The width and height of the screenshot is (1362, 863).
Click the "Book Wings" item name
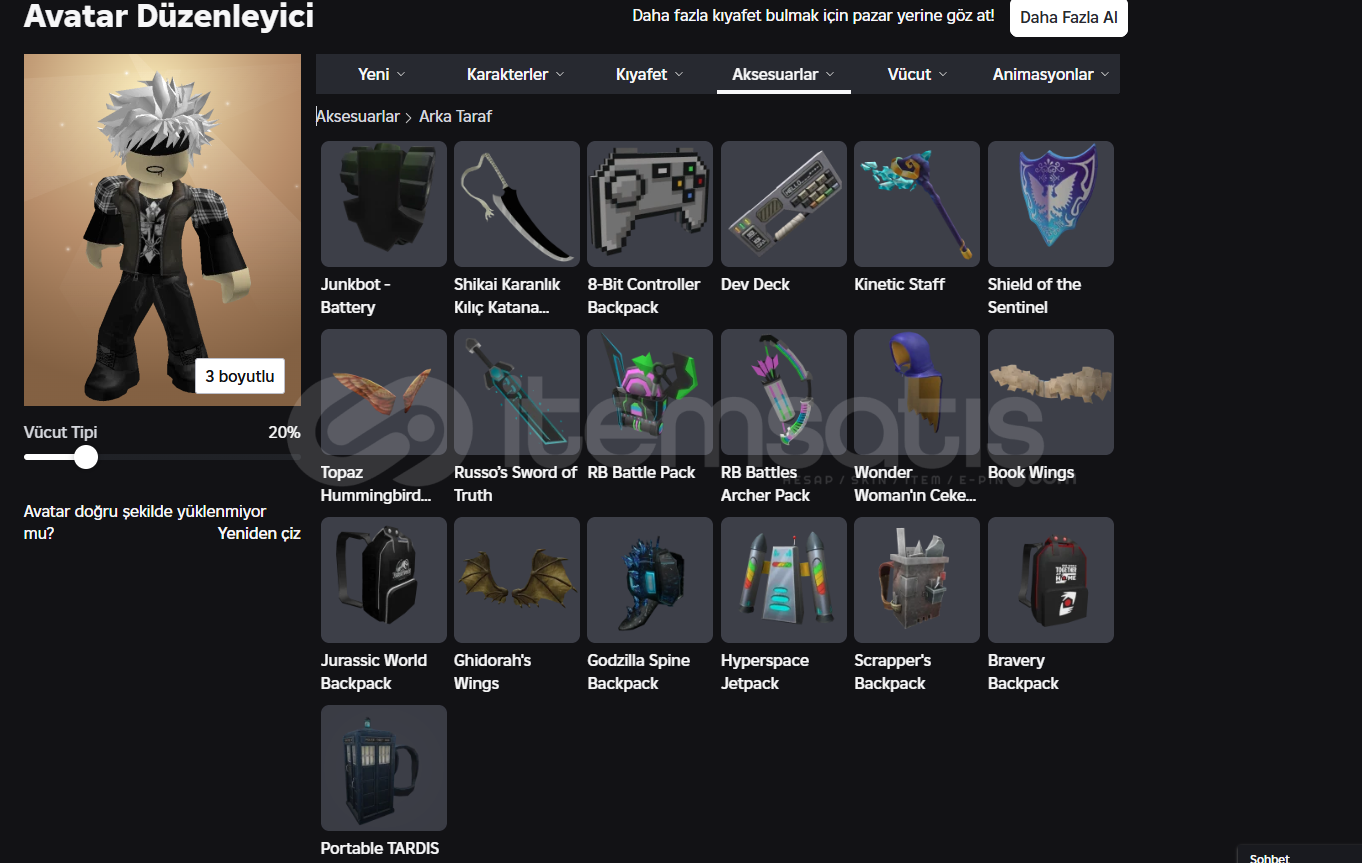(1031, 472)
